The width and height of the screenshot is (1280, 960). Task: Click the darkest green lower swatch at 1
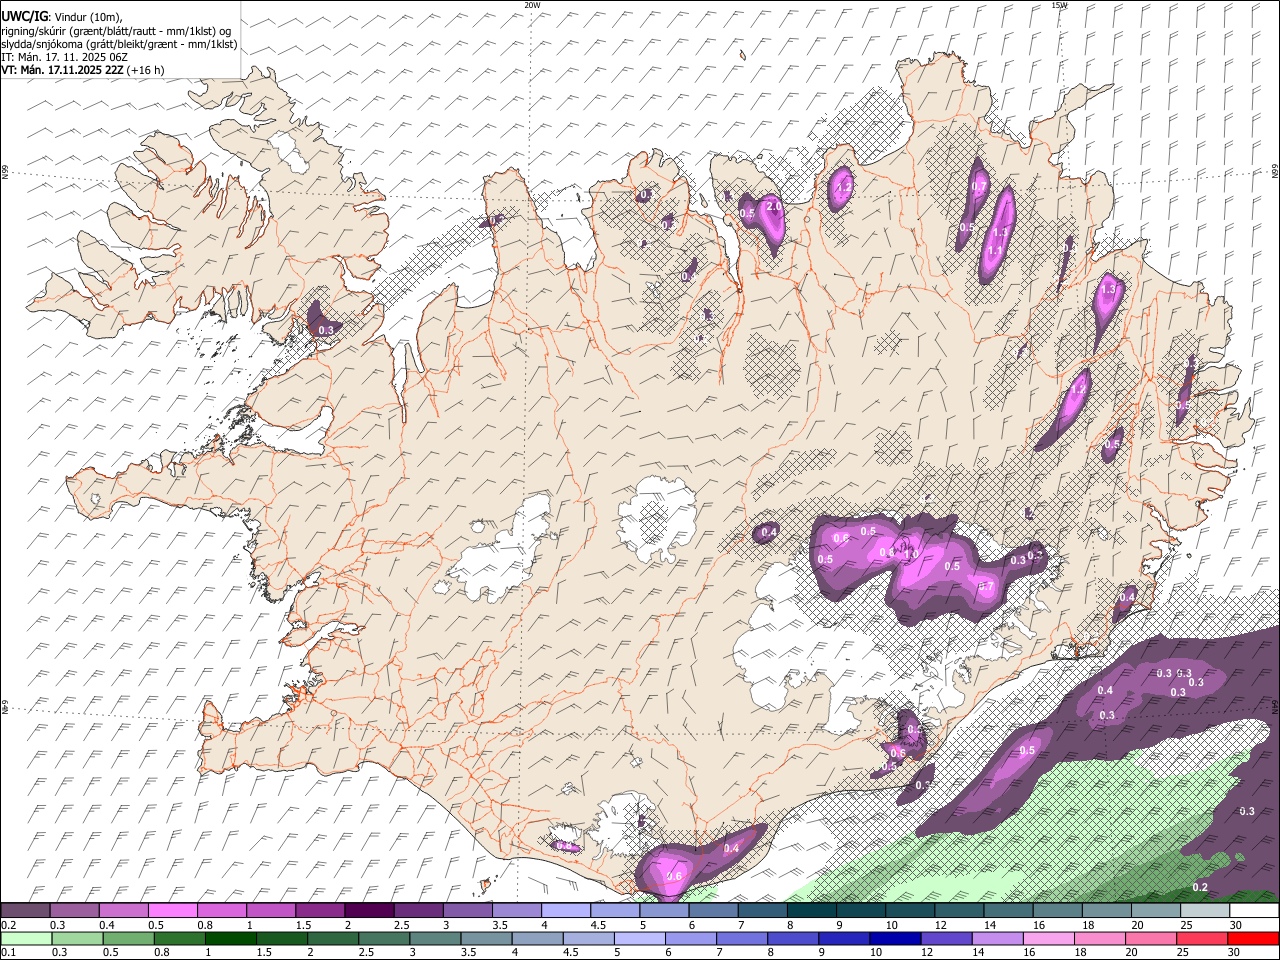click(x=231, y=938)
